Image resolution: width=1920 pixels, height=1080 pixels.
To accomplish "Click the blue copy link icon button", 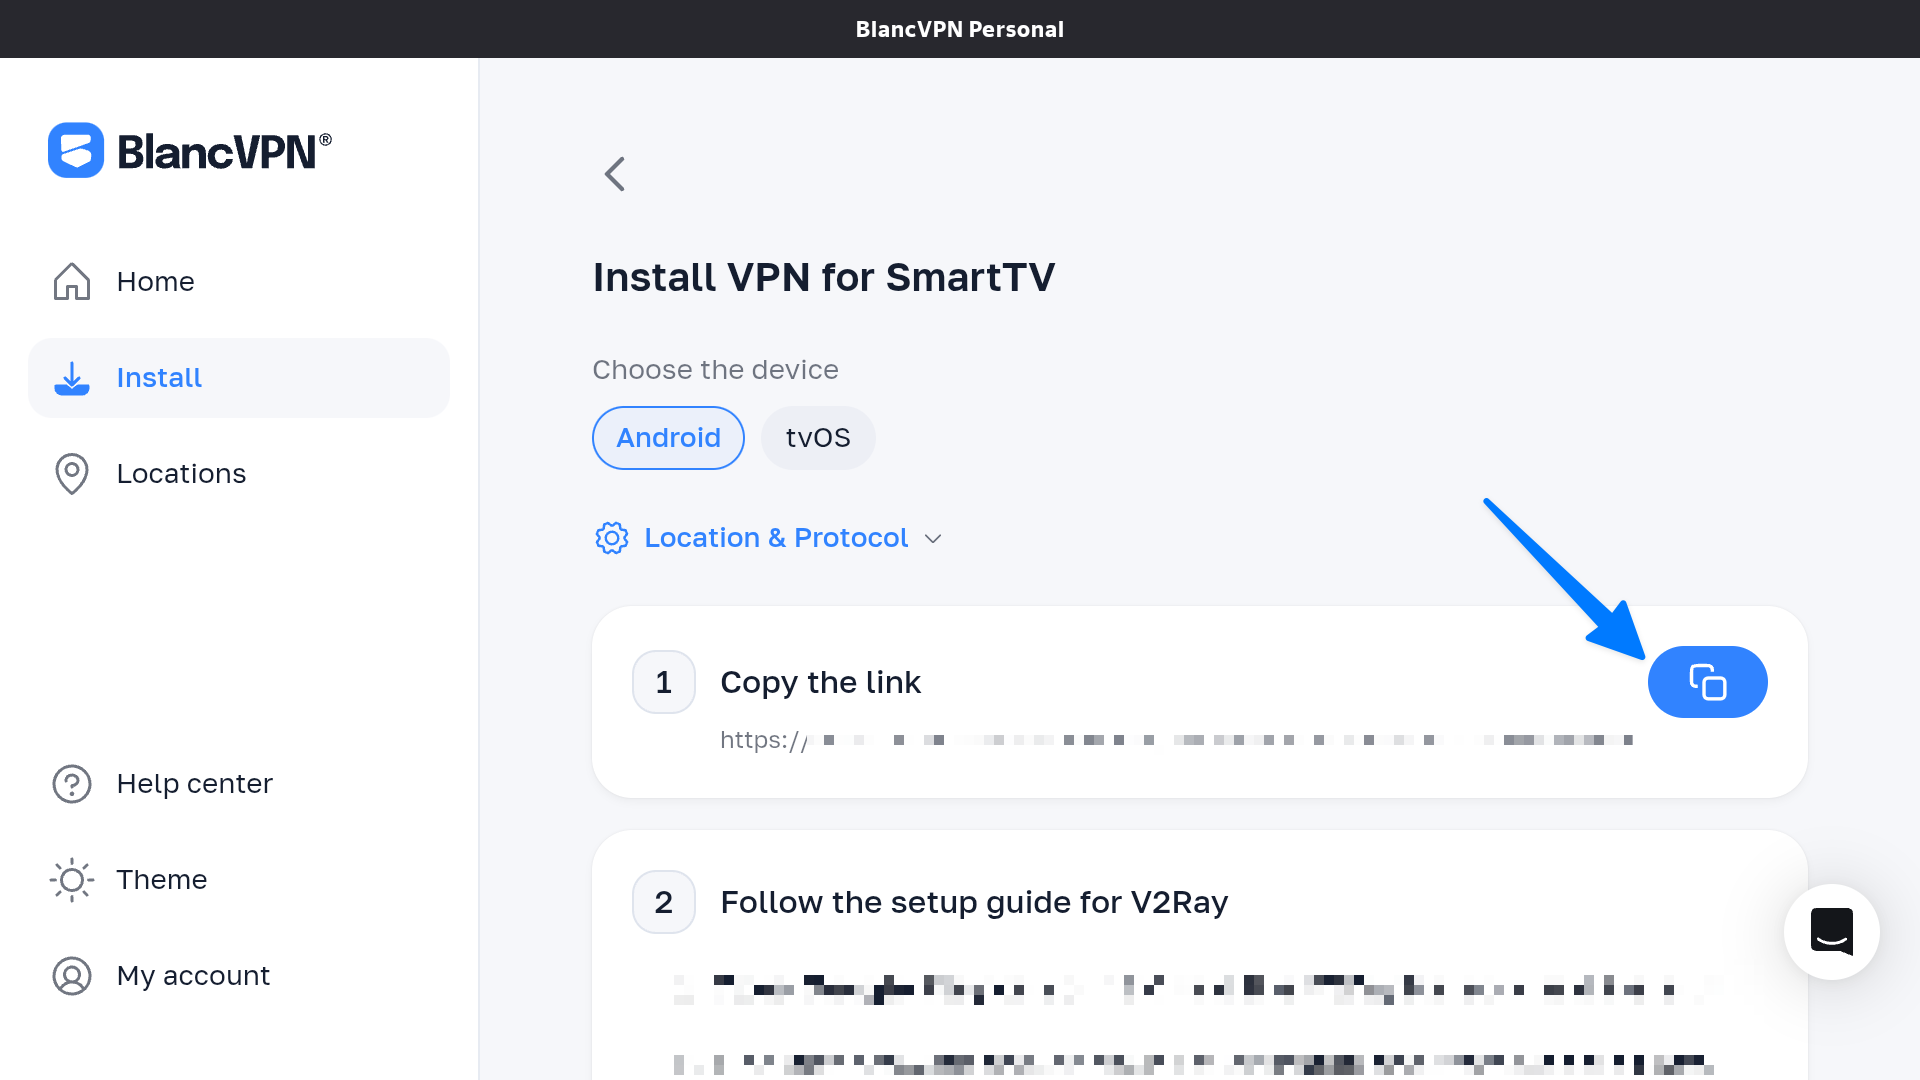I will (1707, 682).
